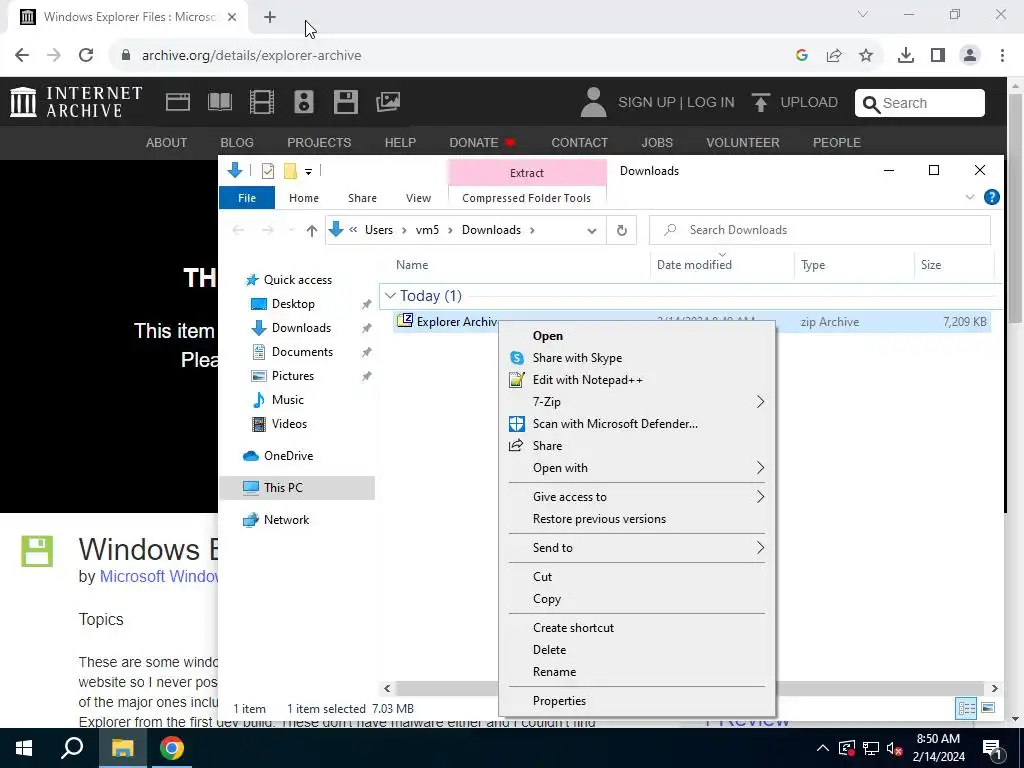
Task: Refresh the Downloads folder view
Action: [622, 231]
